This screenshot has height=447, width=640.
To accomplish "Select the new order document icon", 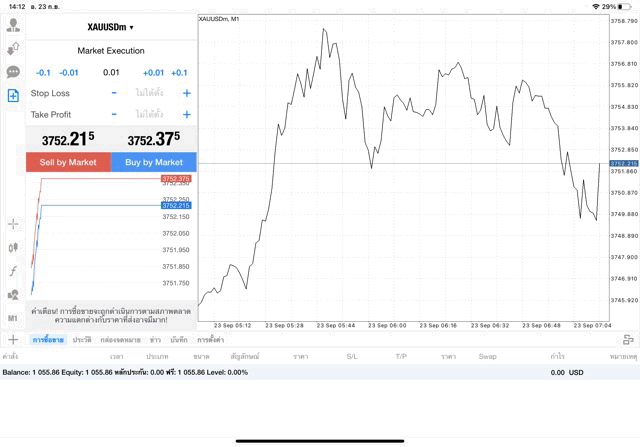I will point(13,95).
